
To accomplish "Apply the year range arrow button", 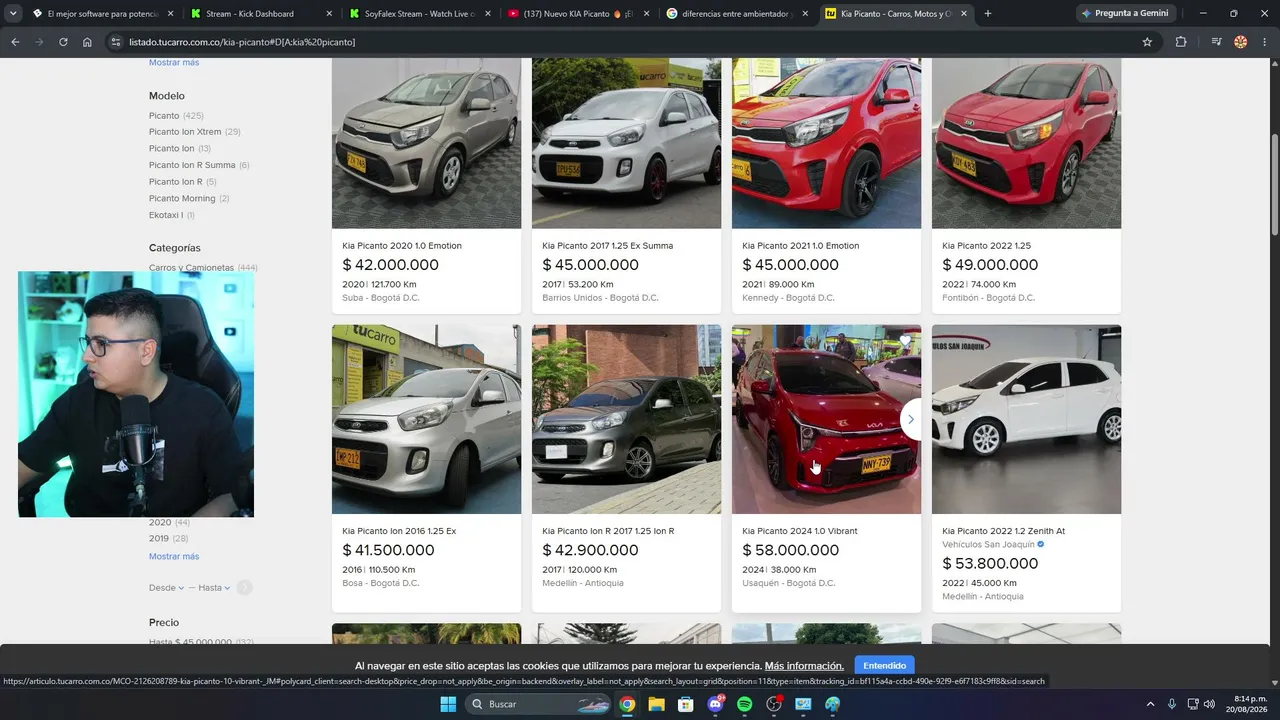I will coord(245,588).
